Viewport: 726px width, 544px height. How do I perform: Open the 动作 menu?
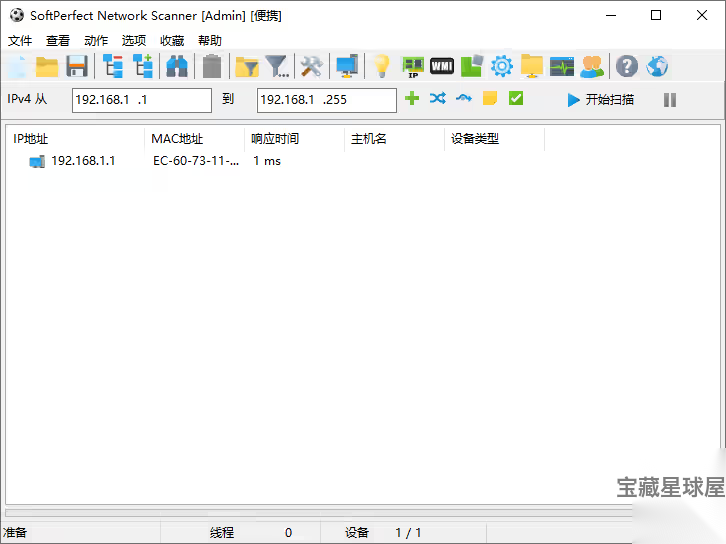click(96, 41)
